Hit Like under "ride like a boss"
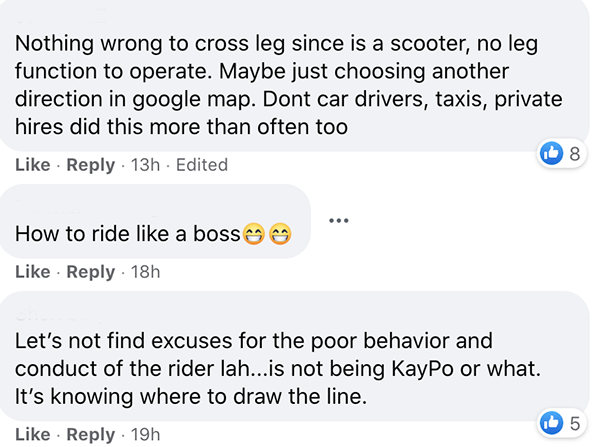Image resolution: width=600 pixels, height=447 pixels. (33, 272)
